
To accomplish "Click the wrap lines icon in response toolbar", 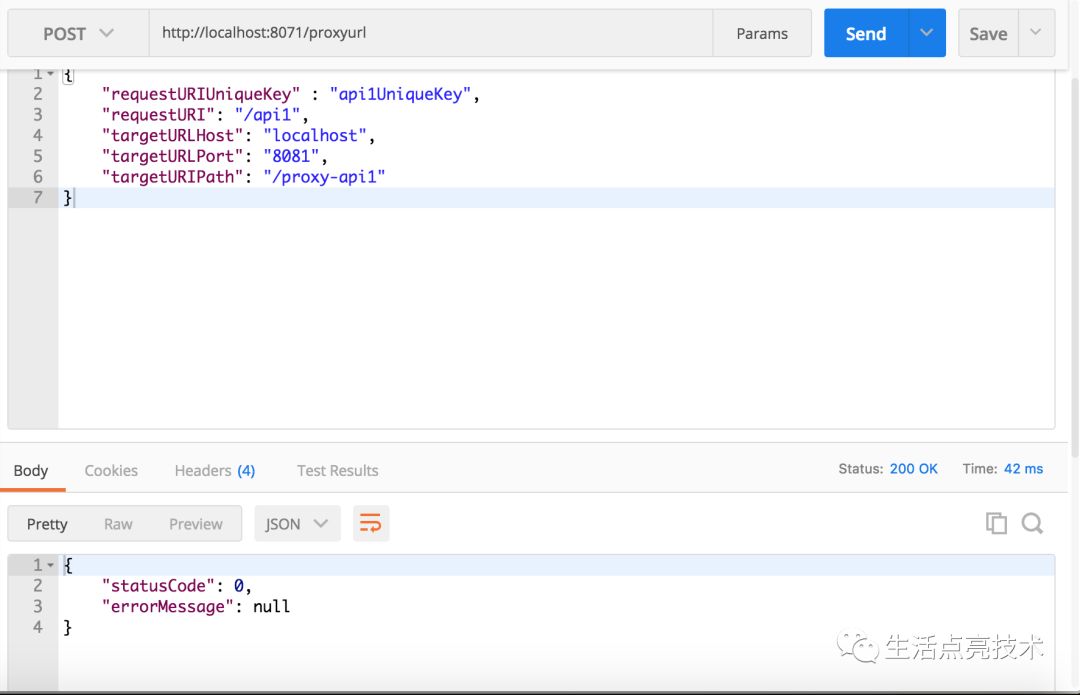I will pyautogui.click(x=371, y=523).
